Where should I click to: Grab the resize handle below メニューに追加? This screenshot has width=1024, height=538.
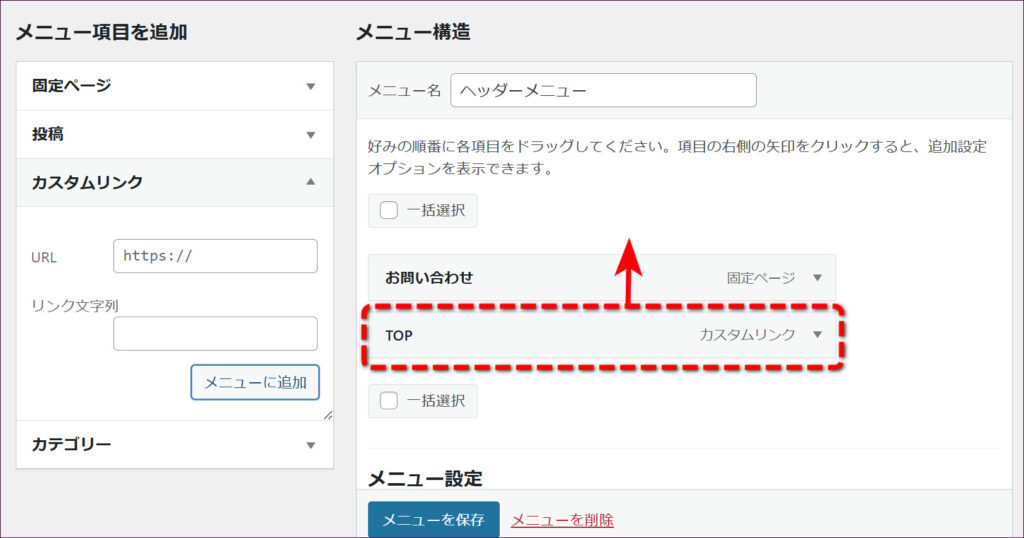tap(327, 414)
